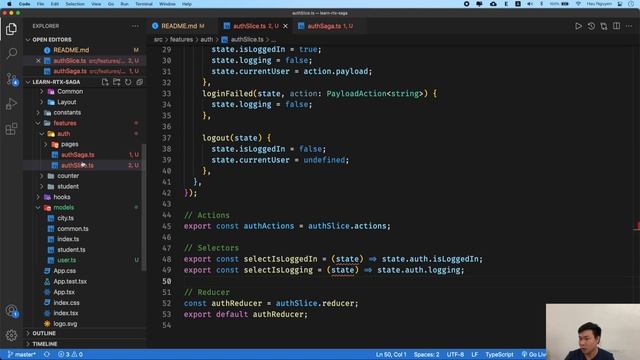Synchronize changes from status bar
640x360 pixels.
(x=47, y=355)
